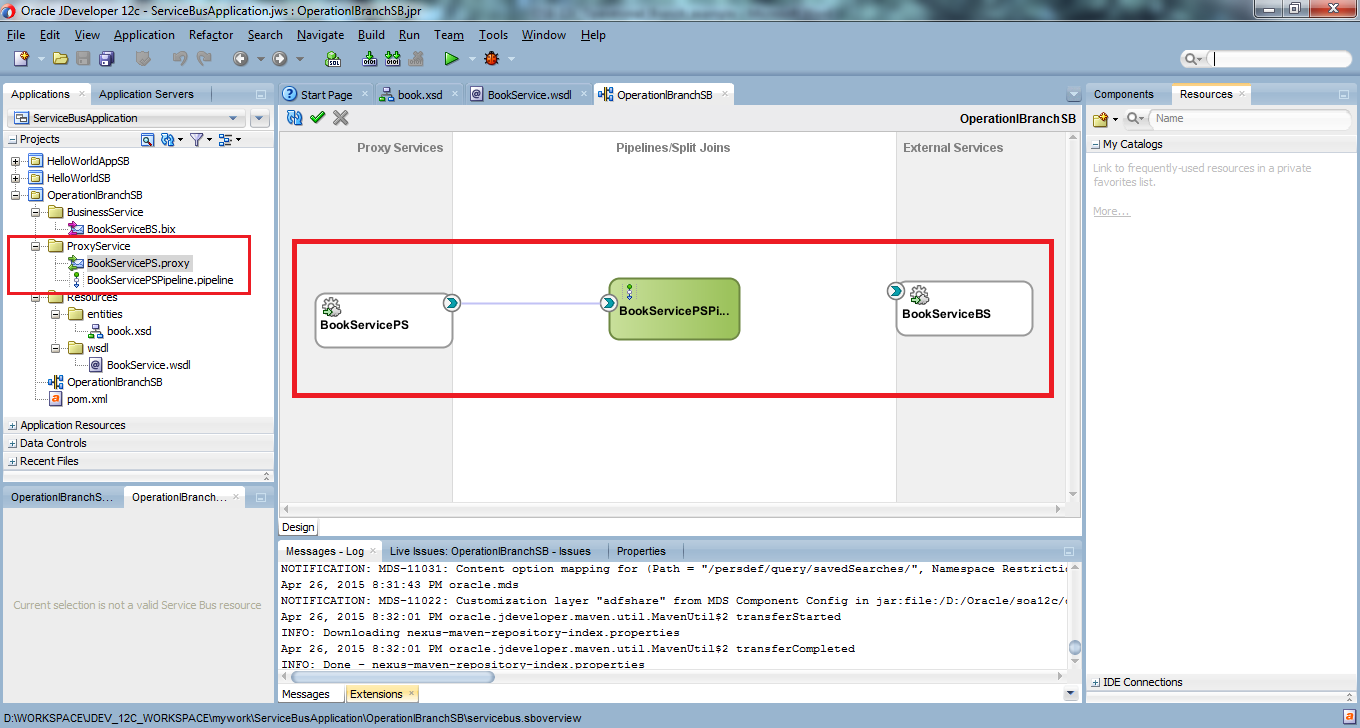Click the BookServiceBS input connector arrow
The width and height of the screenshot is (1360, 728).
pos(896,291)
